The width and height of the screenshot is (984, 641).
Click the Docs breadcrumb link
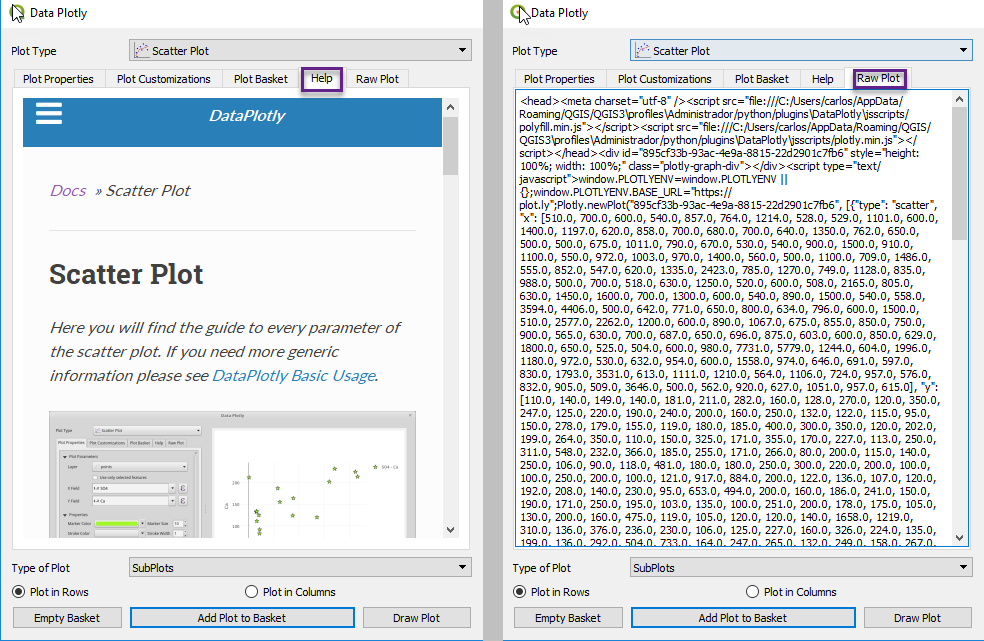point(68,190)
